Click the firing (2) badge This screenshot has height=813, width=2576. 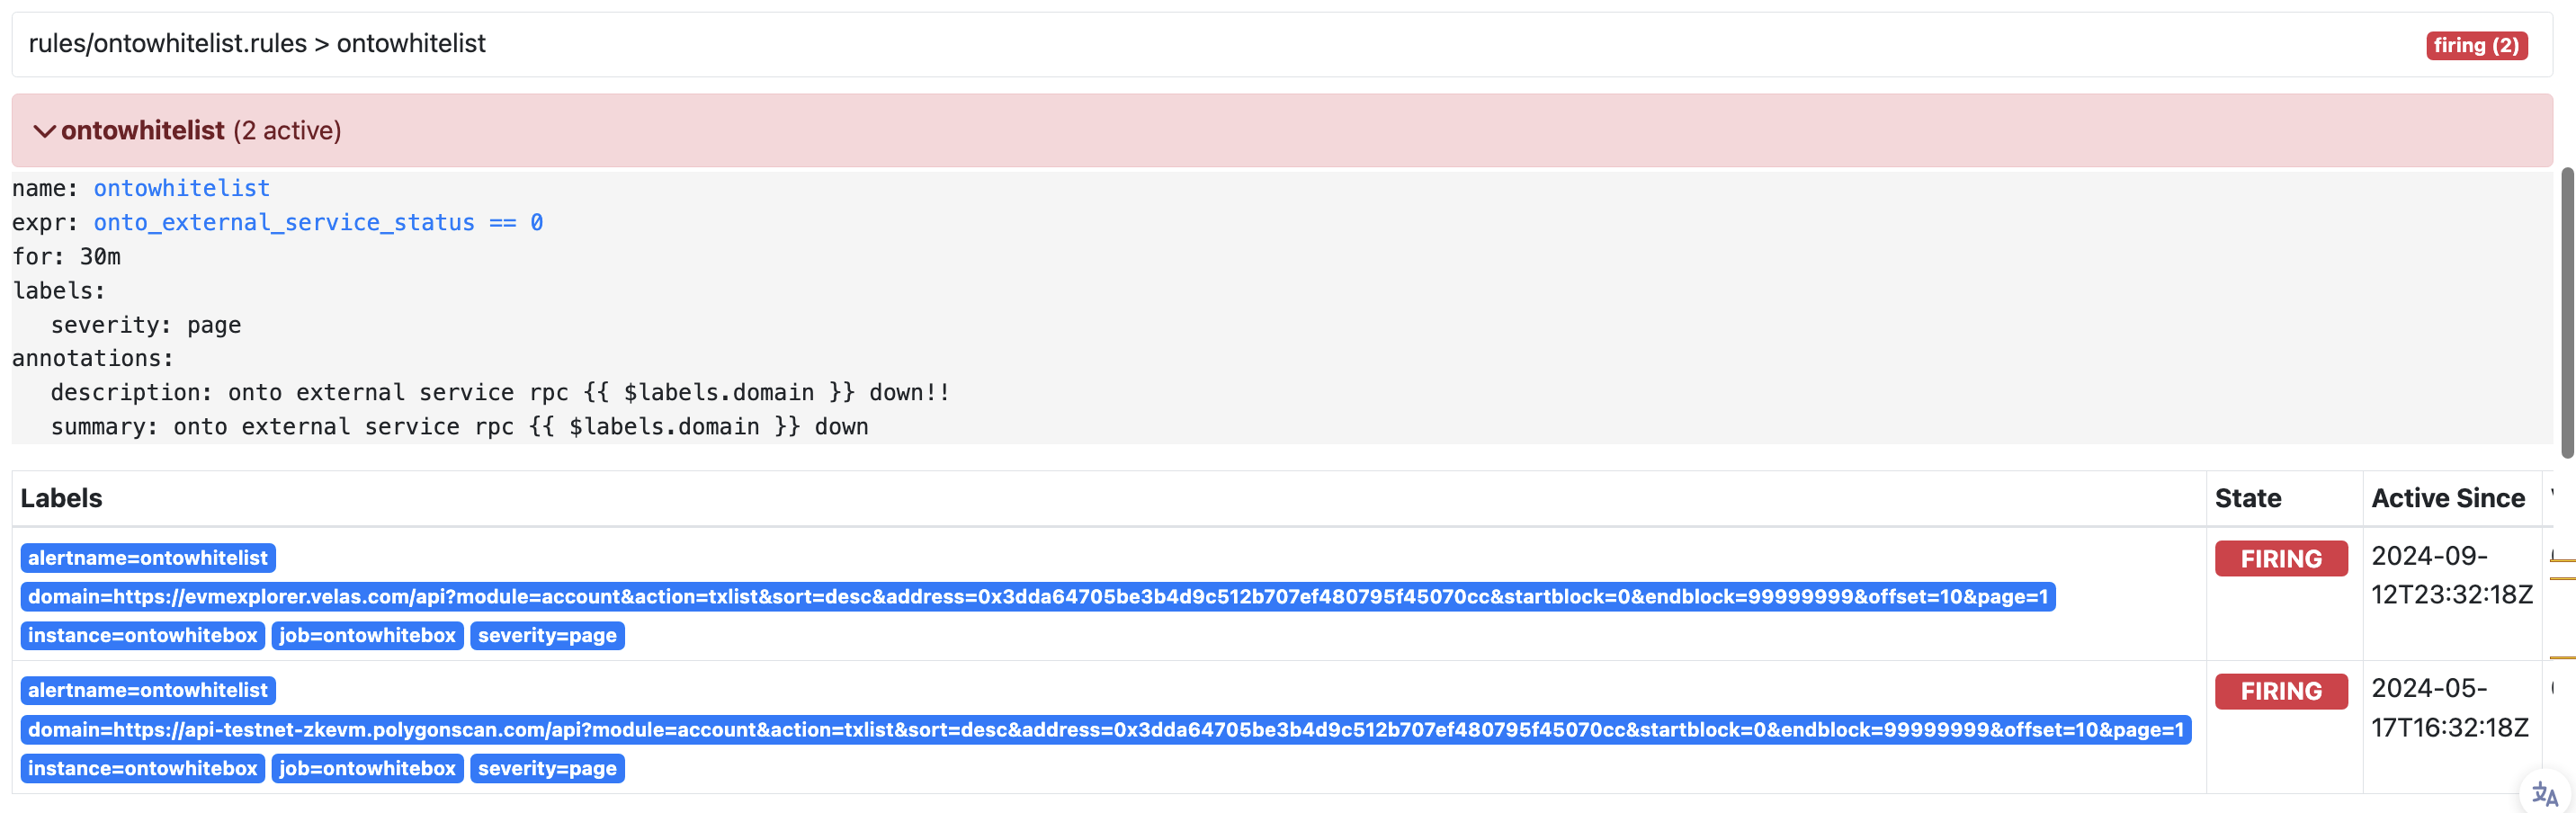(2475, 46)
